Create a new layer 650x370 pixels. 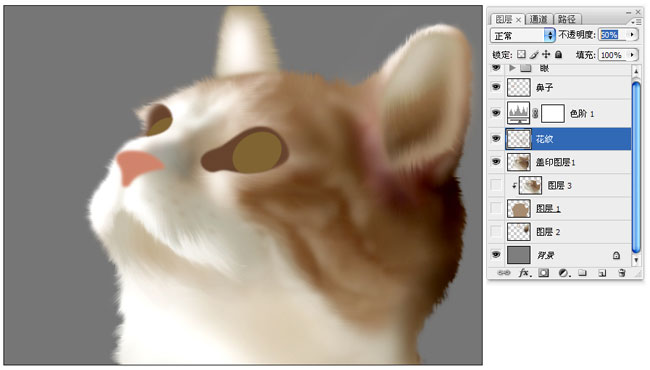(602, 273)
